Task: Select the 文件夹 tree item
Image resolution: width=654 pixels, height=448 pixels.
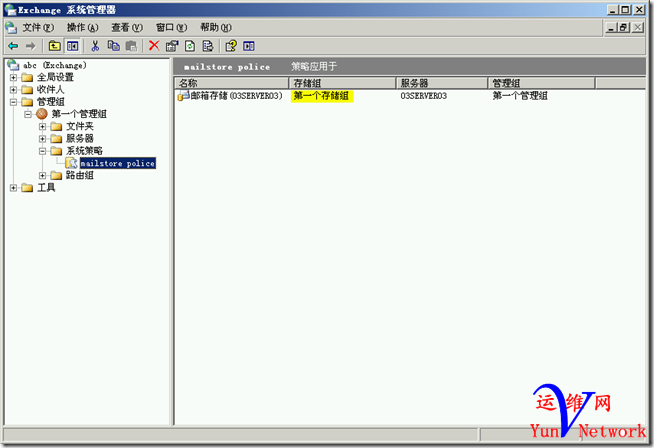Action: coord(80,126)
